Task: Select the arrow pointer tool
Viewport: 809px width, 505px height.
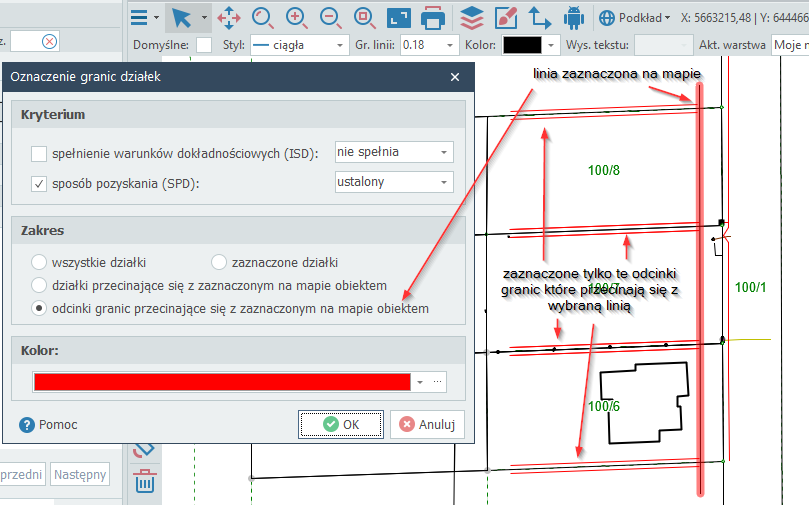Action: (x=181, y=17)
